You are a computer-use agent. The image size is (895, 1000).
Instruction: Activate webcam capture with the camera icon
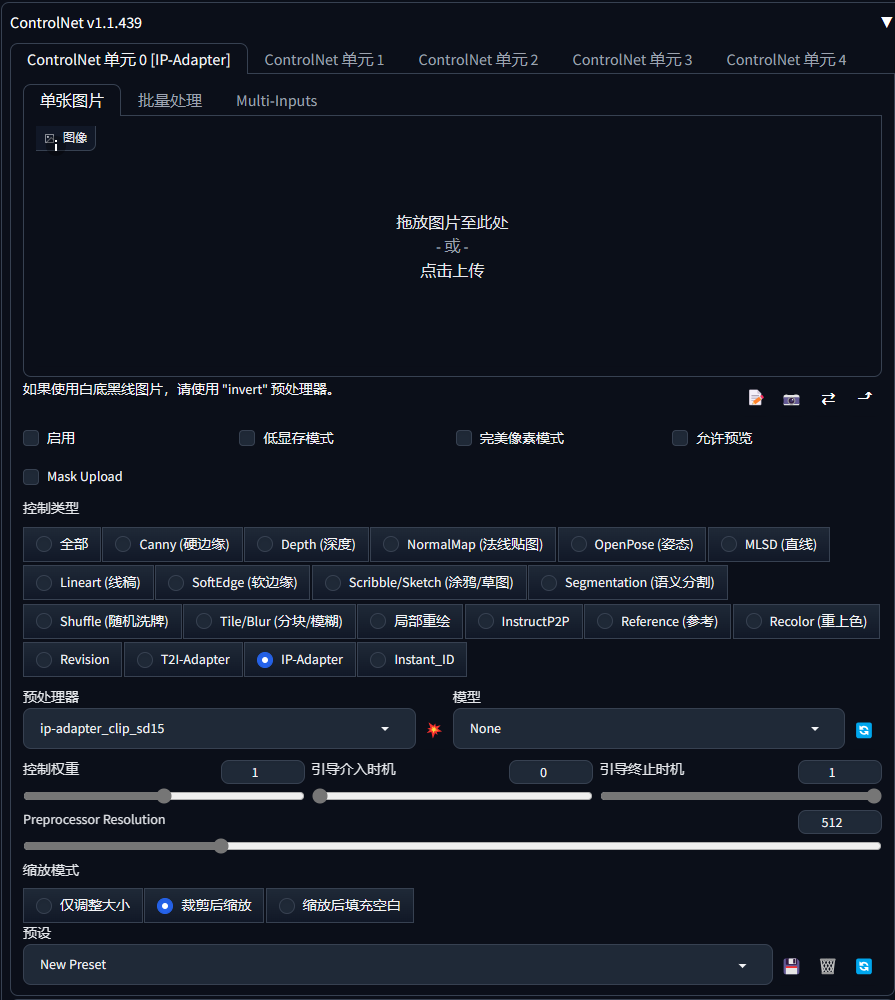pyautogui.click(x=791, y=398)
